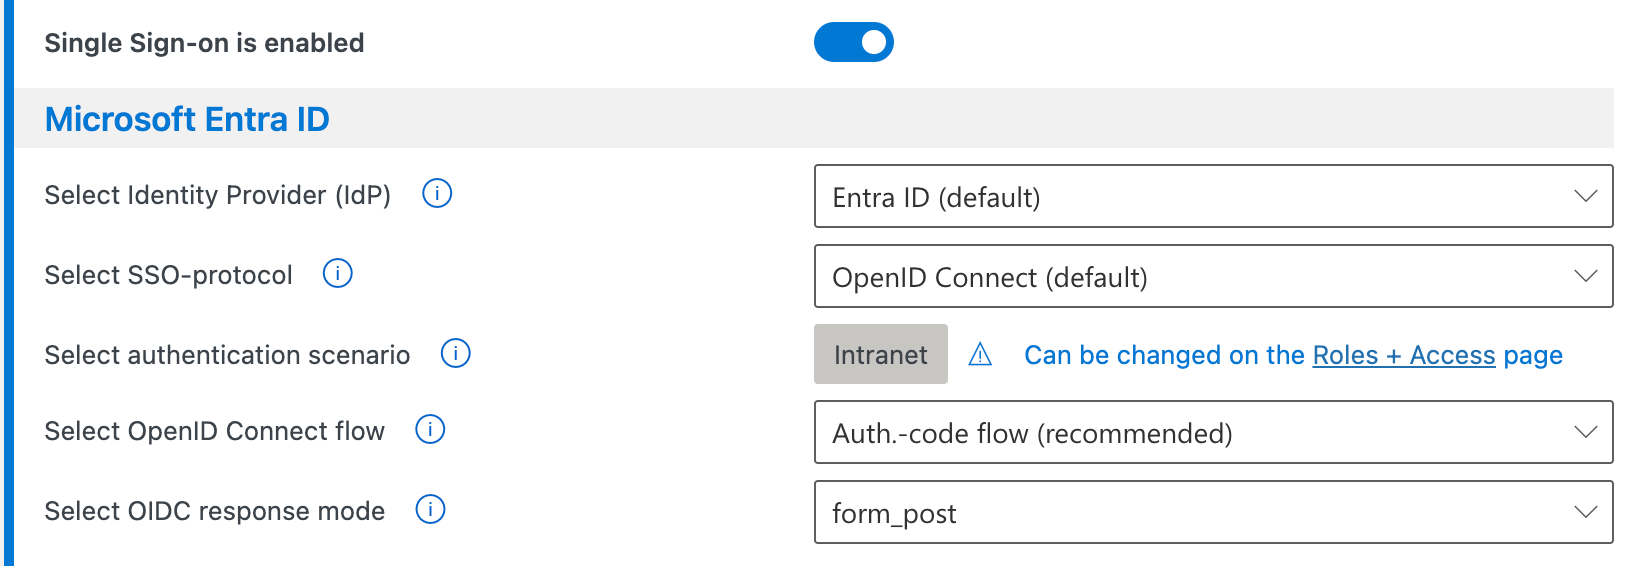Click the 'Select authentication scenario' label
This screenshot has width=1636, height=566.
coord(227,355)
